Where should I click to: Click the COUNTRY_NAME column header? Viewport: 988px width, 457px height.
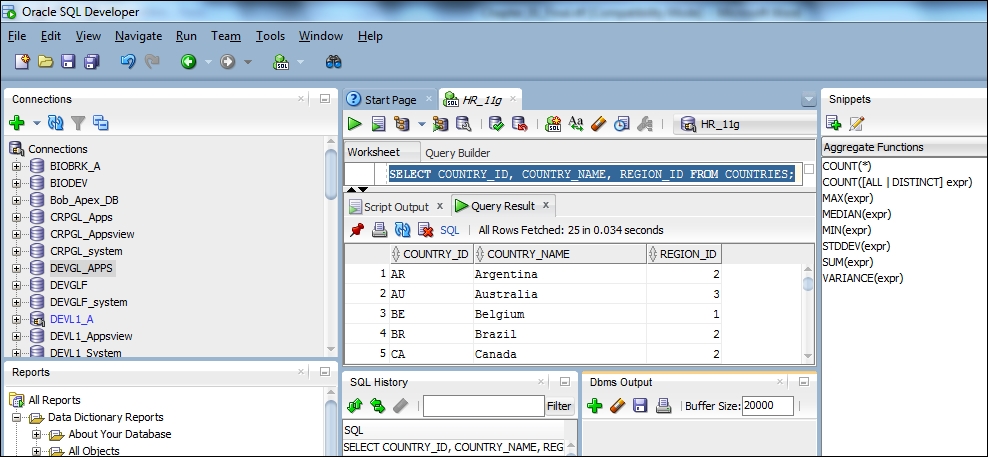pos(560,254)
